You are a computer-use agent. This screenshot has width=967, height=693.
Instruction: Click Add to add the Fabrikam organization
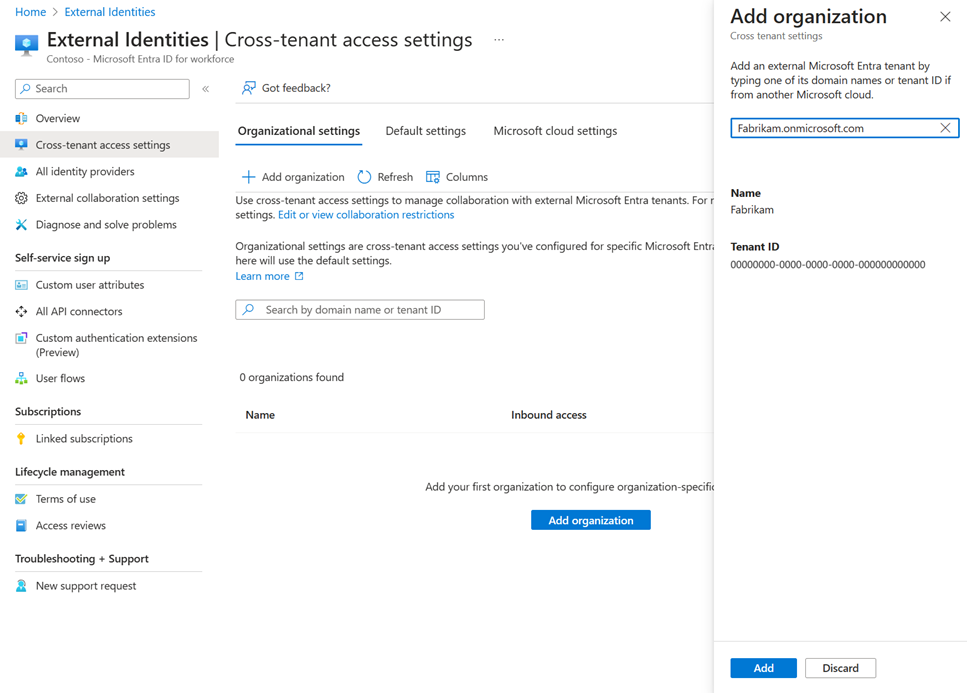pyautogui.click(x=763, y=667)
